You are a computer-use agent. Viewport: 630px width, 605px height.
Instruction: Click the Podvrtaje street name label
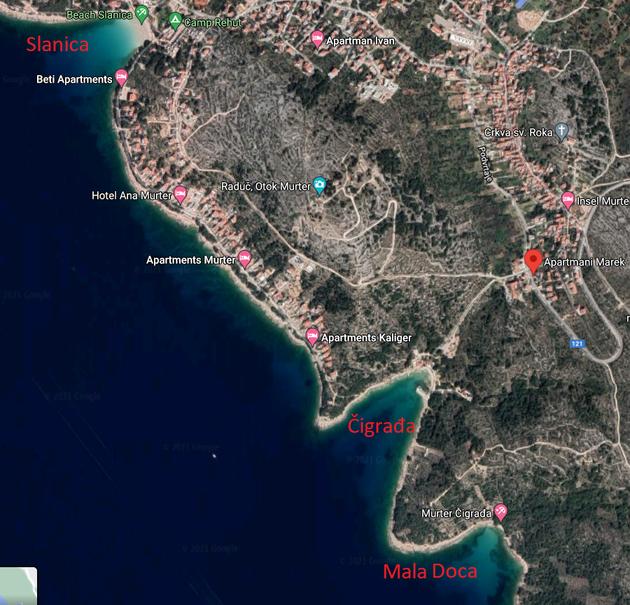click(485, 164)
